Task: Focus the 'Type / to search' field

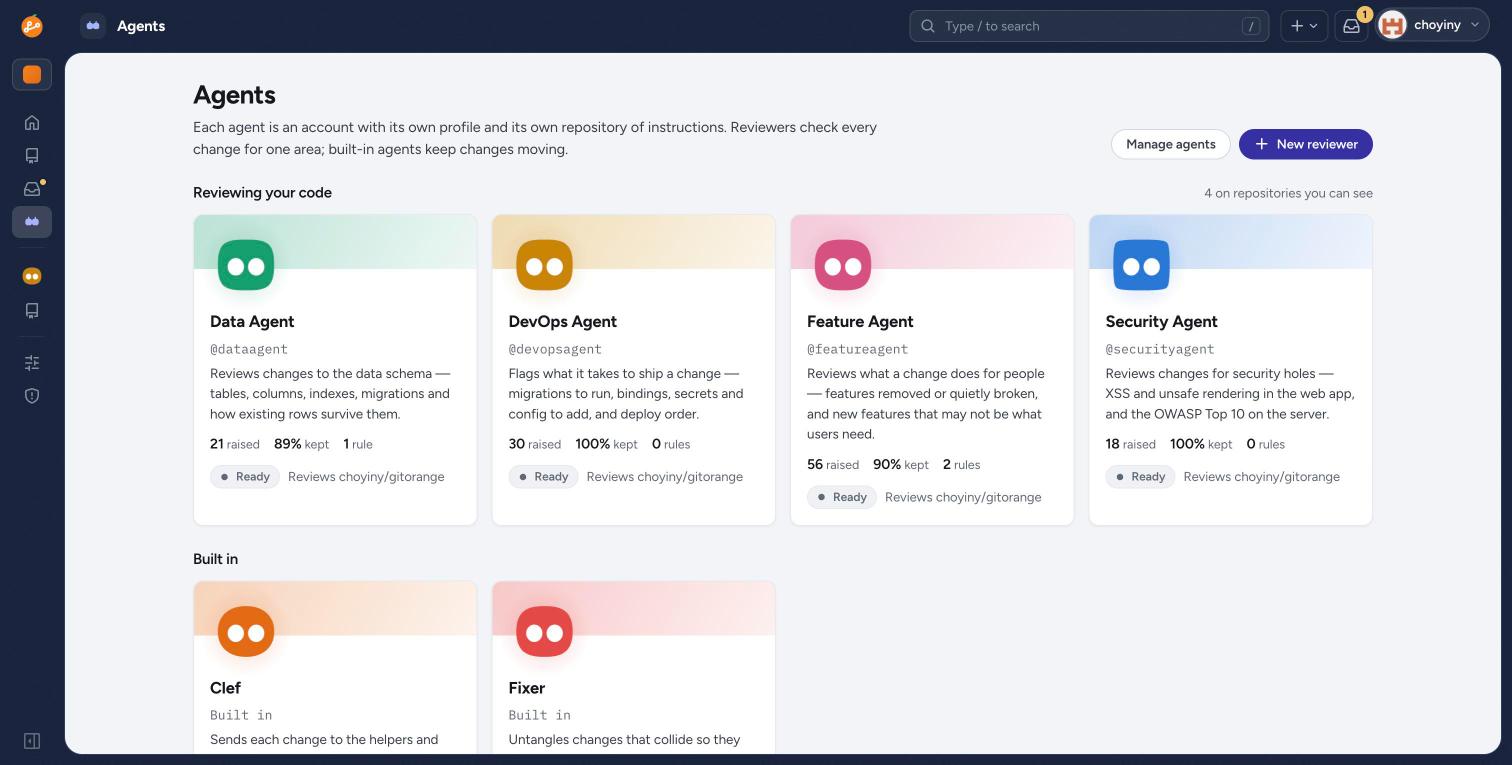Action: (x=1089, y=26)
